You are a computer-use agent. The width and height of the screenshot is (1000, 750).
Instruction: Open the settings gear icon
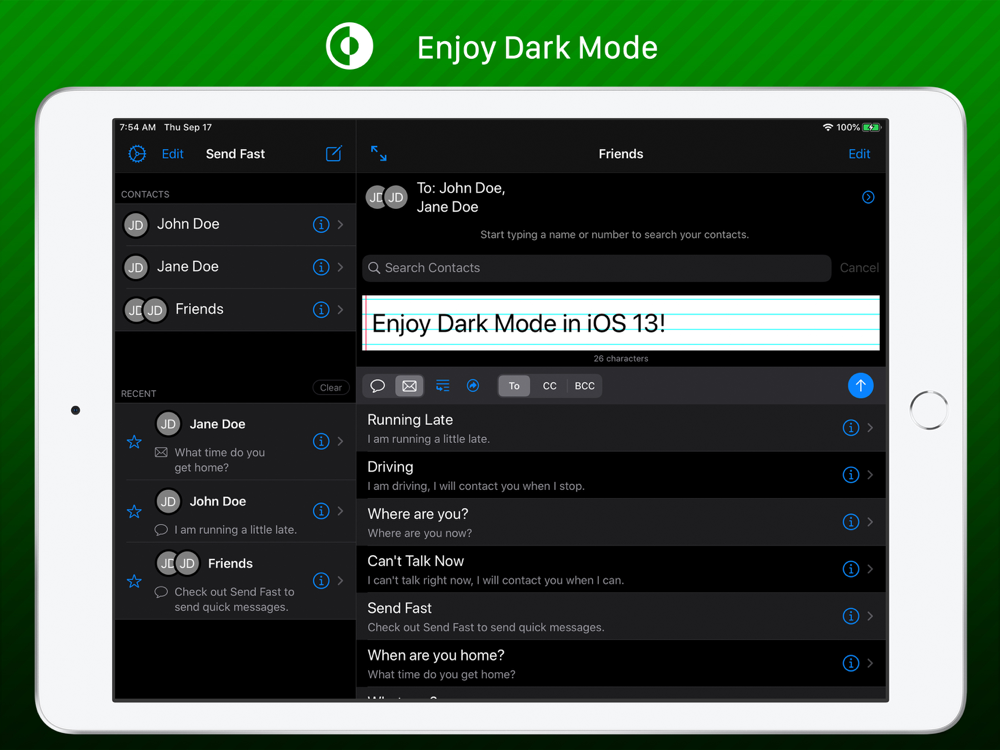point(137,154)
